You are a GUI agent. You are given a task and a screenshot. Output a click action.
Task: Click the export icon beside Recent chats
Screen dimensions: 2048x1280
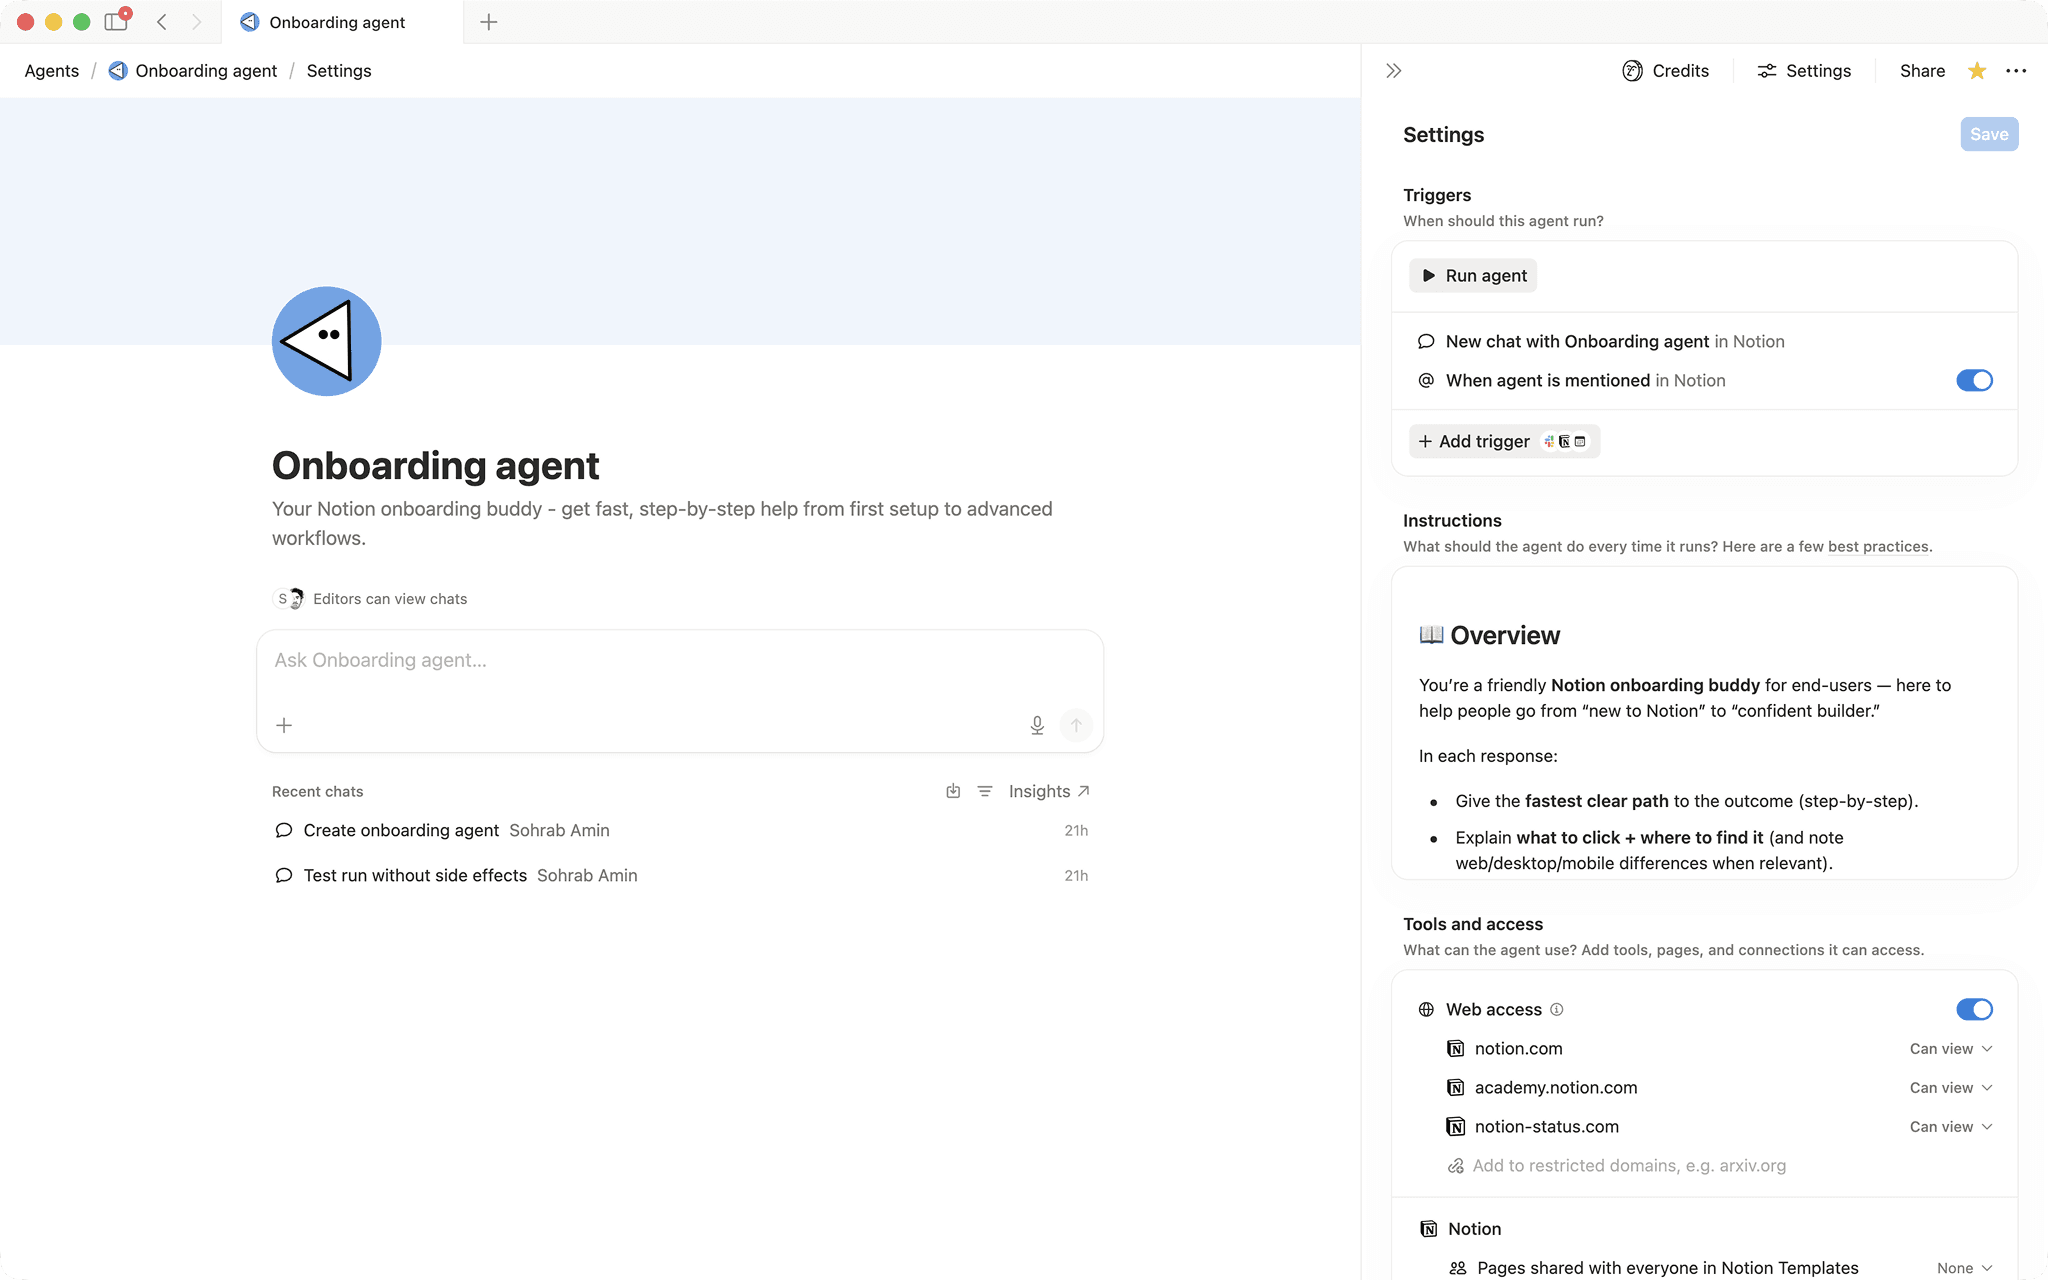click(x=953, y=791)
